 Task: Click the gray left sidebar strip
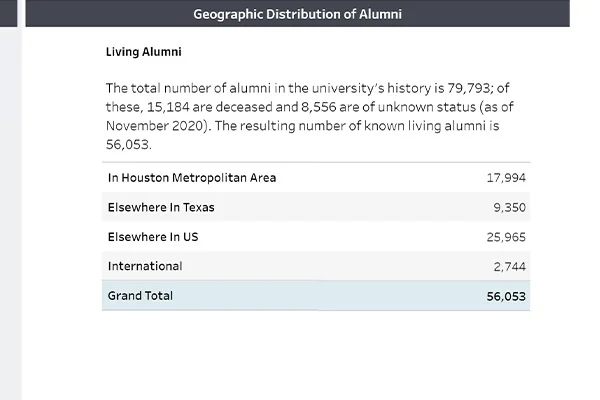pyautogui.click(x=10, y=200)
